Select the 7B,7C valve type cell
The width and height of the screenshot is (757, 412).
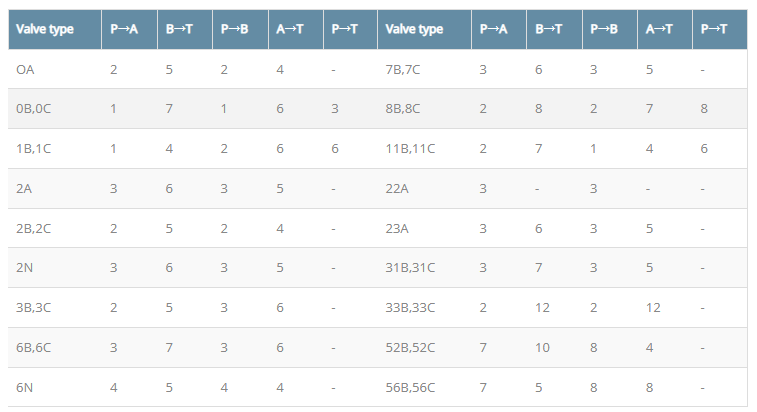(x=405, y=69)
